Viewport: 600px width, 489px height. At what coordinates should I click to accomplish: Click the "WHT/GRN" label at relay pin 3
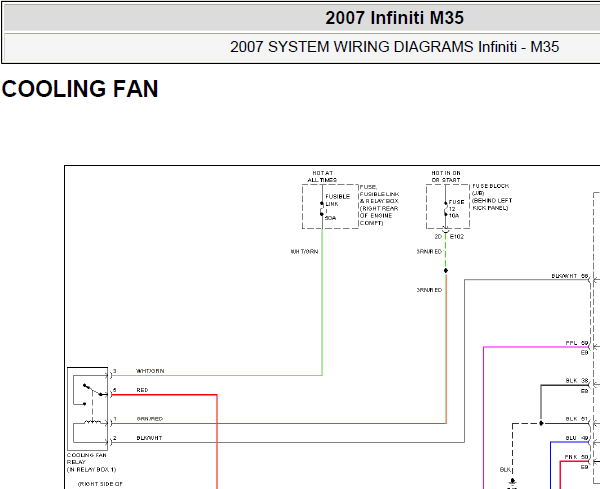click(x=150, y=371)
